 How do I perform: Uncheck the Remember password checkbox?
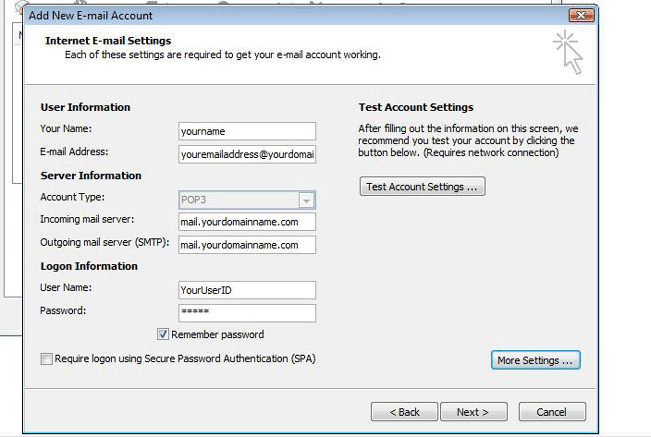(163, 334)
